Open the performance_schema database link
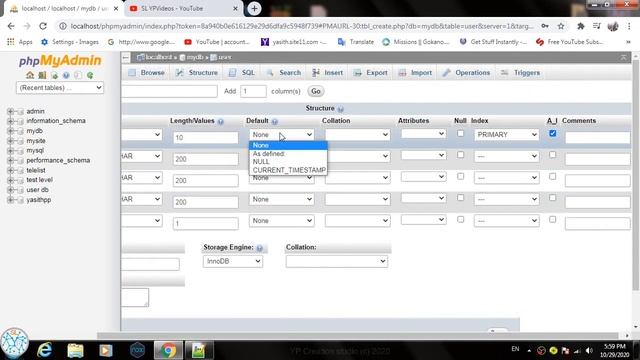The height and width of the screenshot is (360, 640). [x=58, y=160]
